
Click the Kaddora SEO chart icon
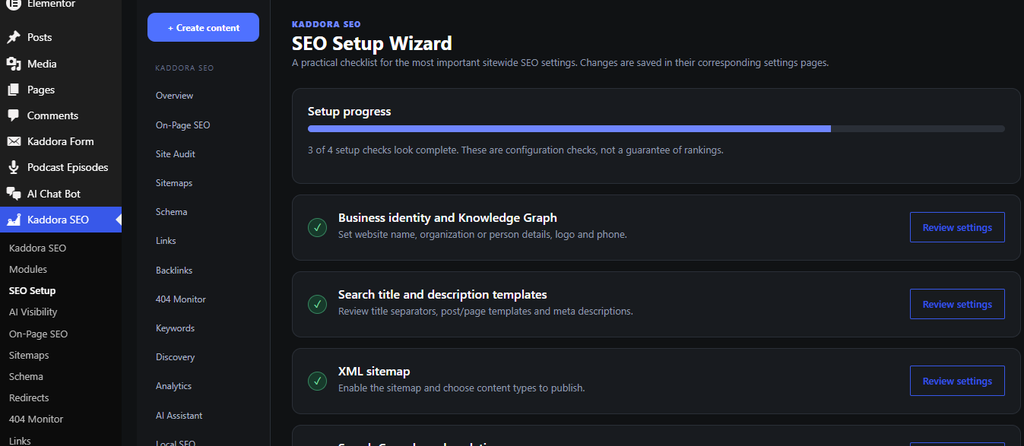pos(14,220)
